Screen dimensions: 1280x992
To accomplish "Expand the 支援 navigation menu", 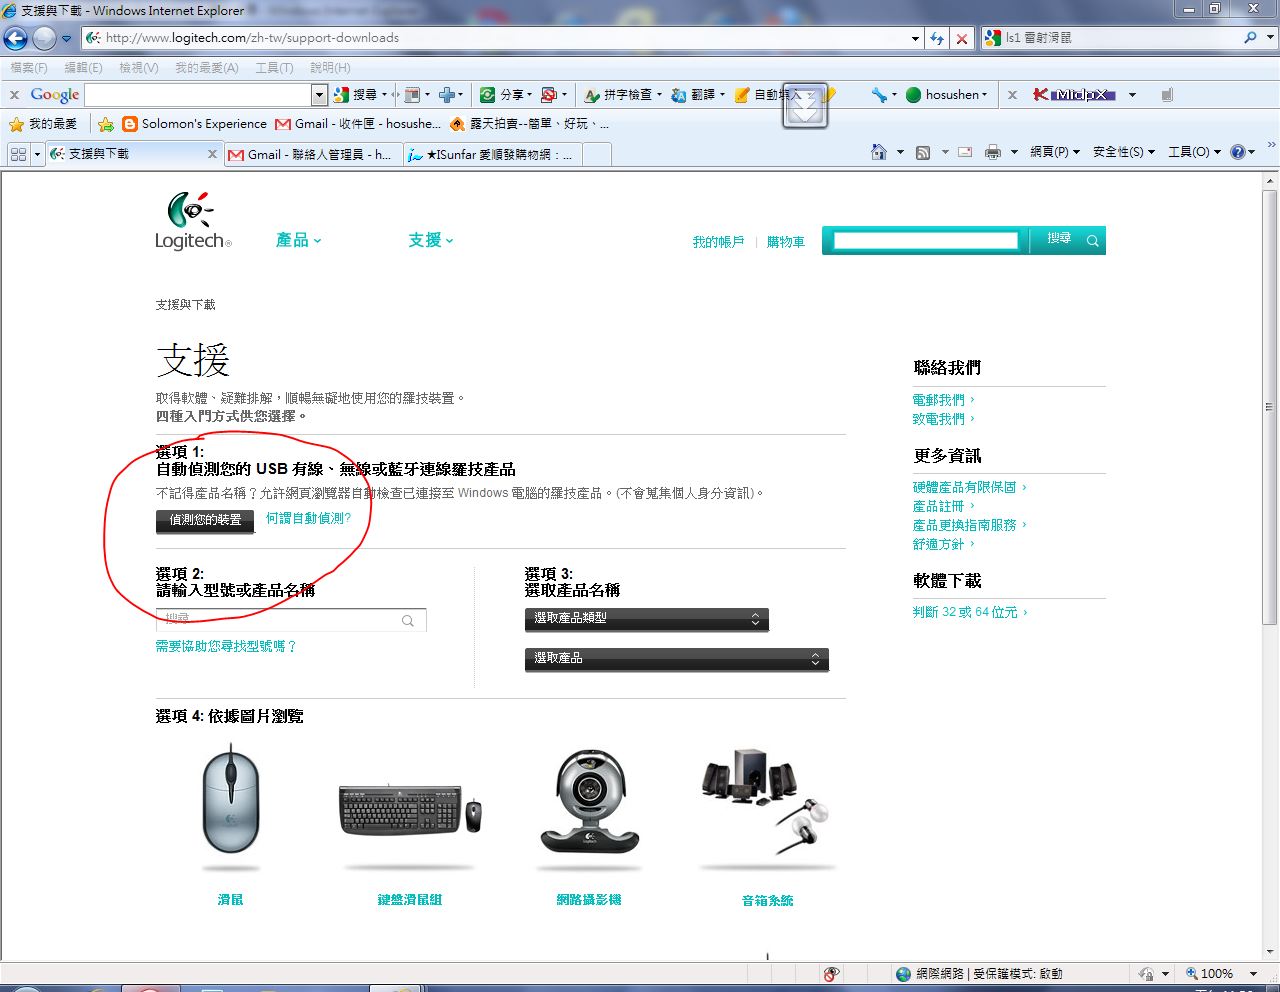I will [x=430, y=240].
